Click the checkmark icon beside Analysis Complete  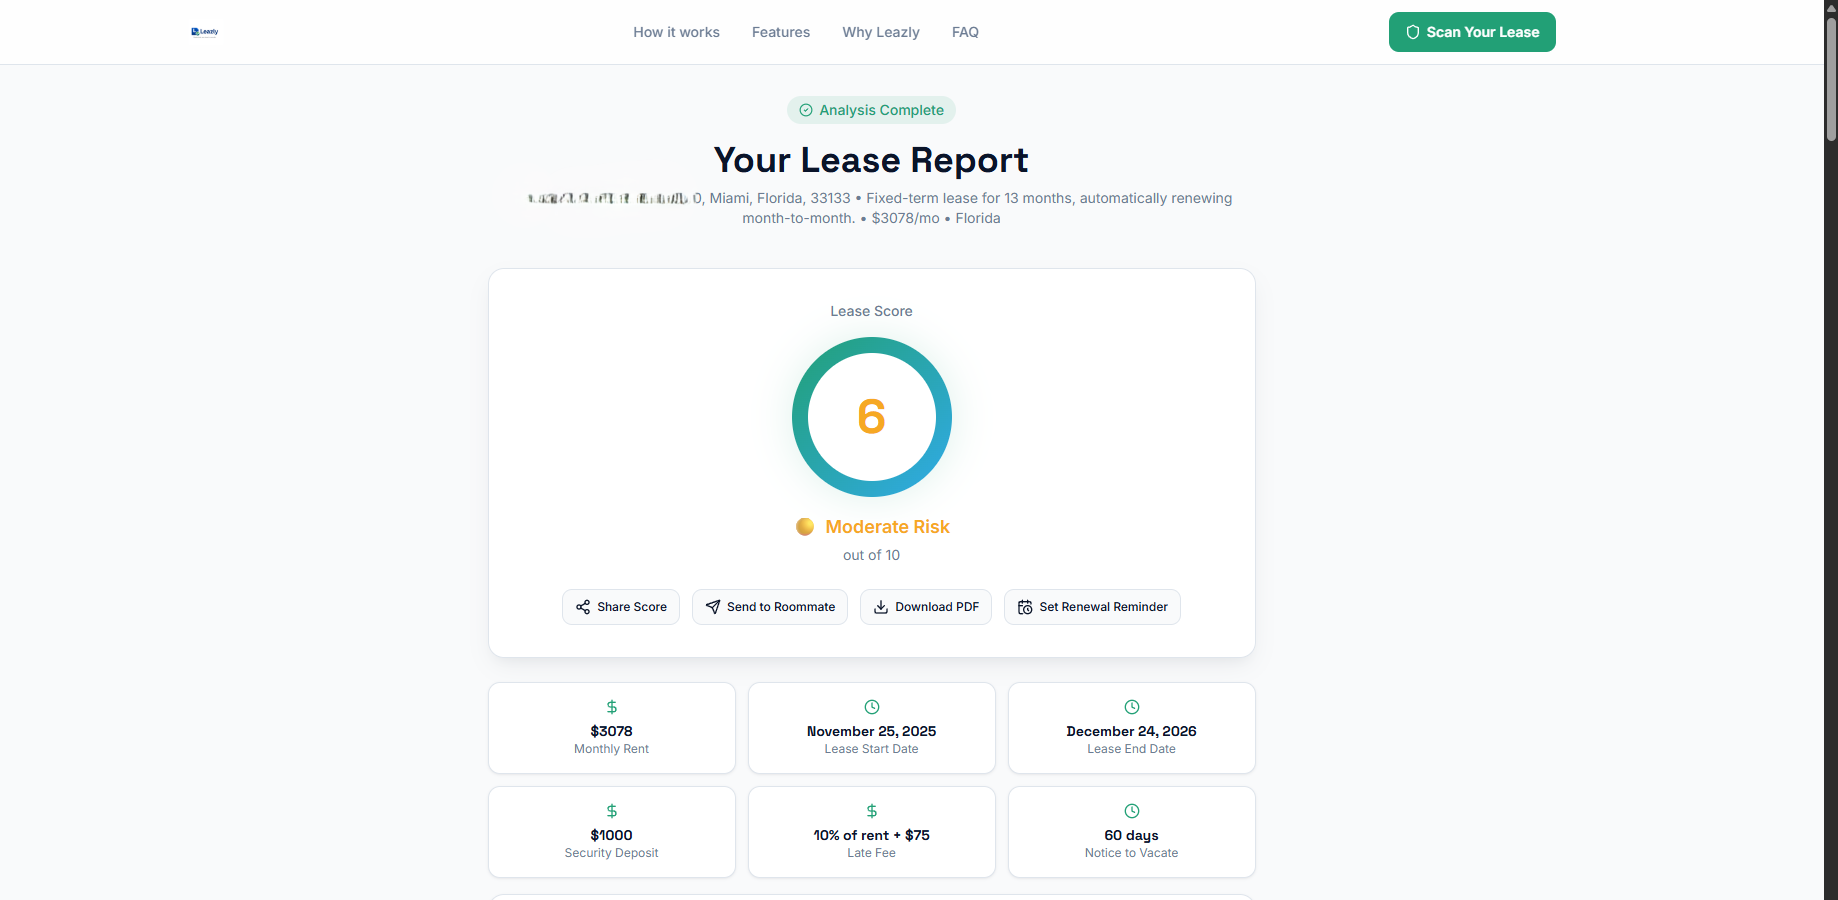806,110
